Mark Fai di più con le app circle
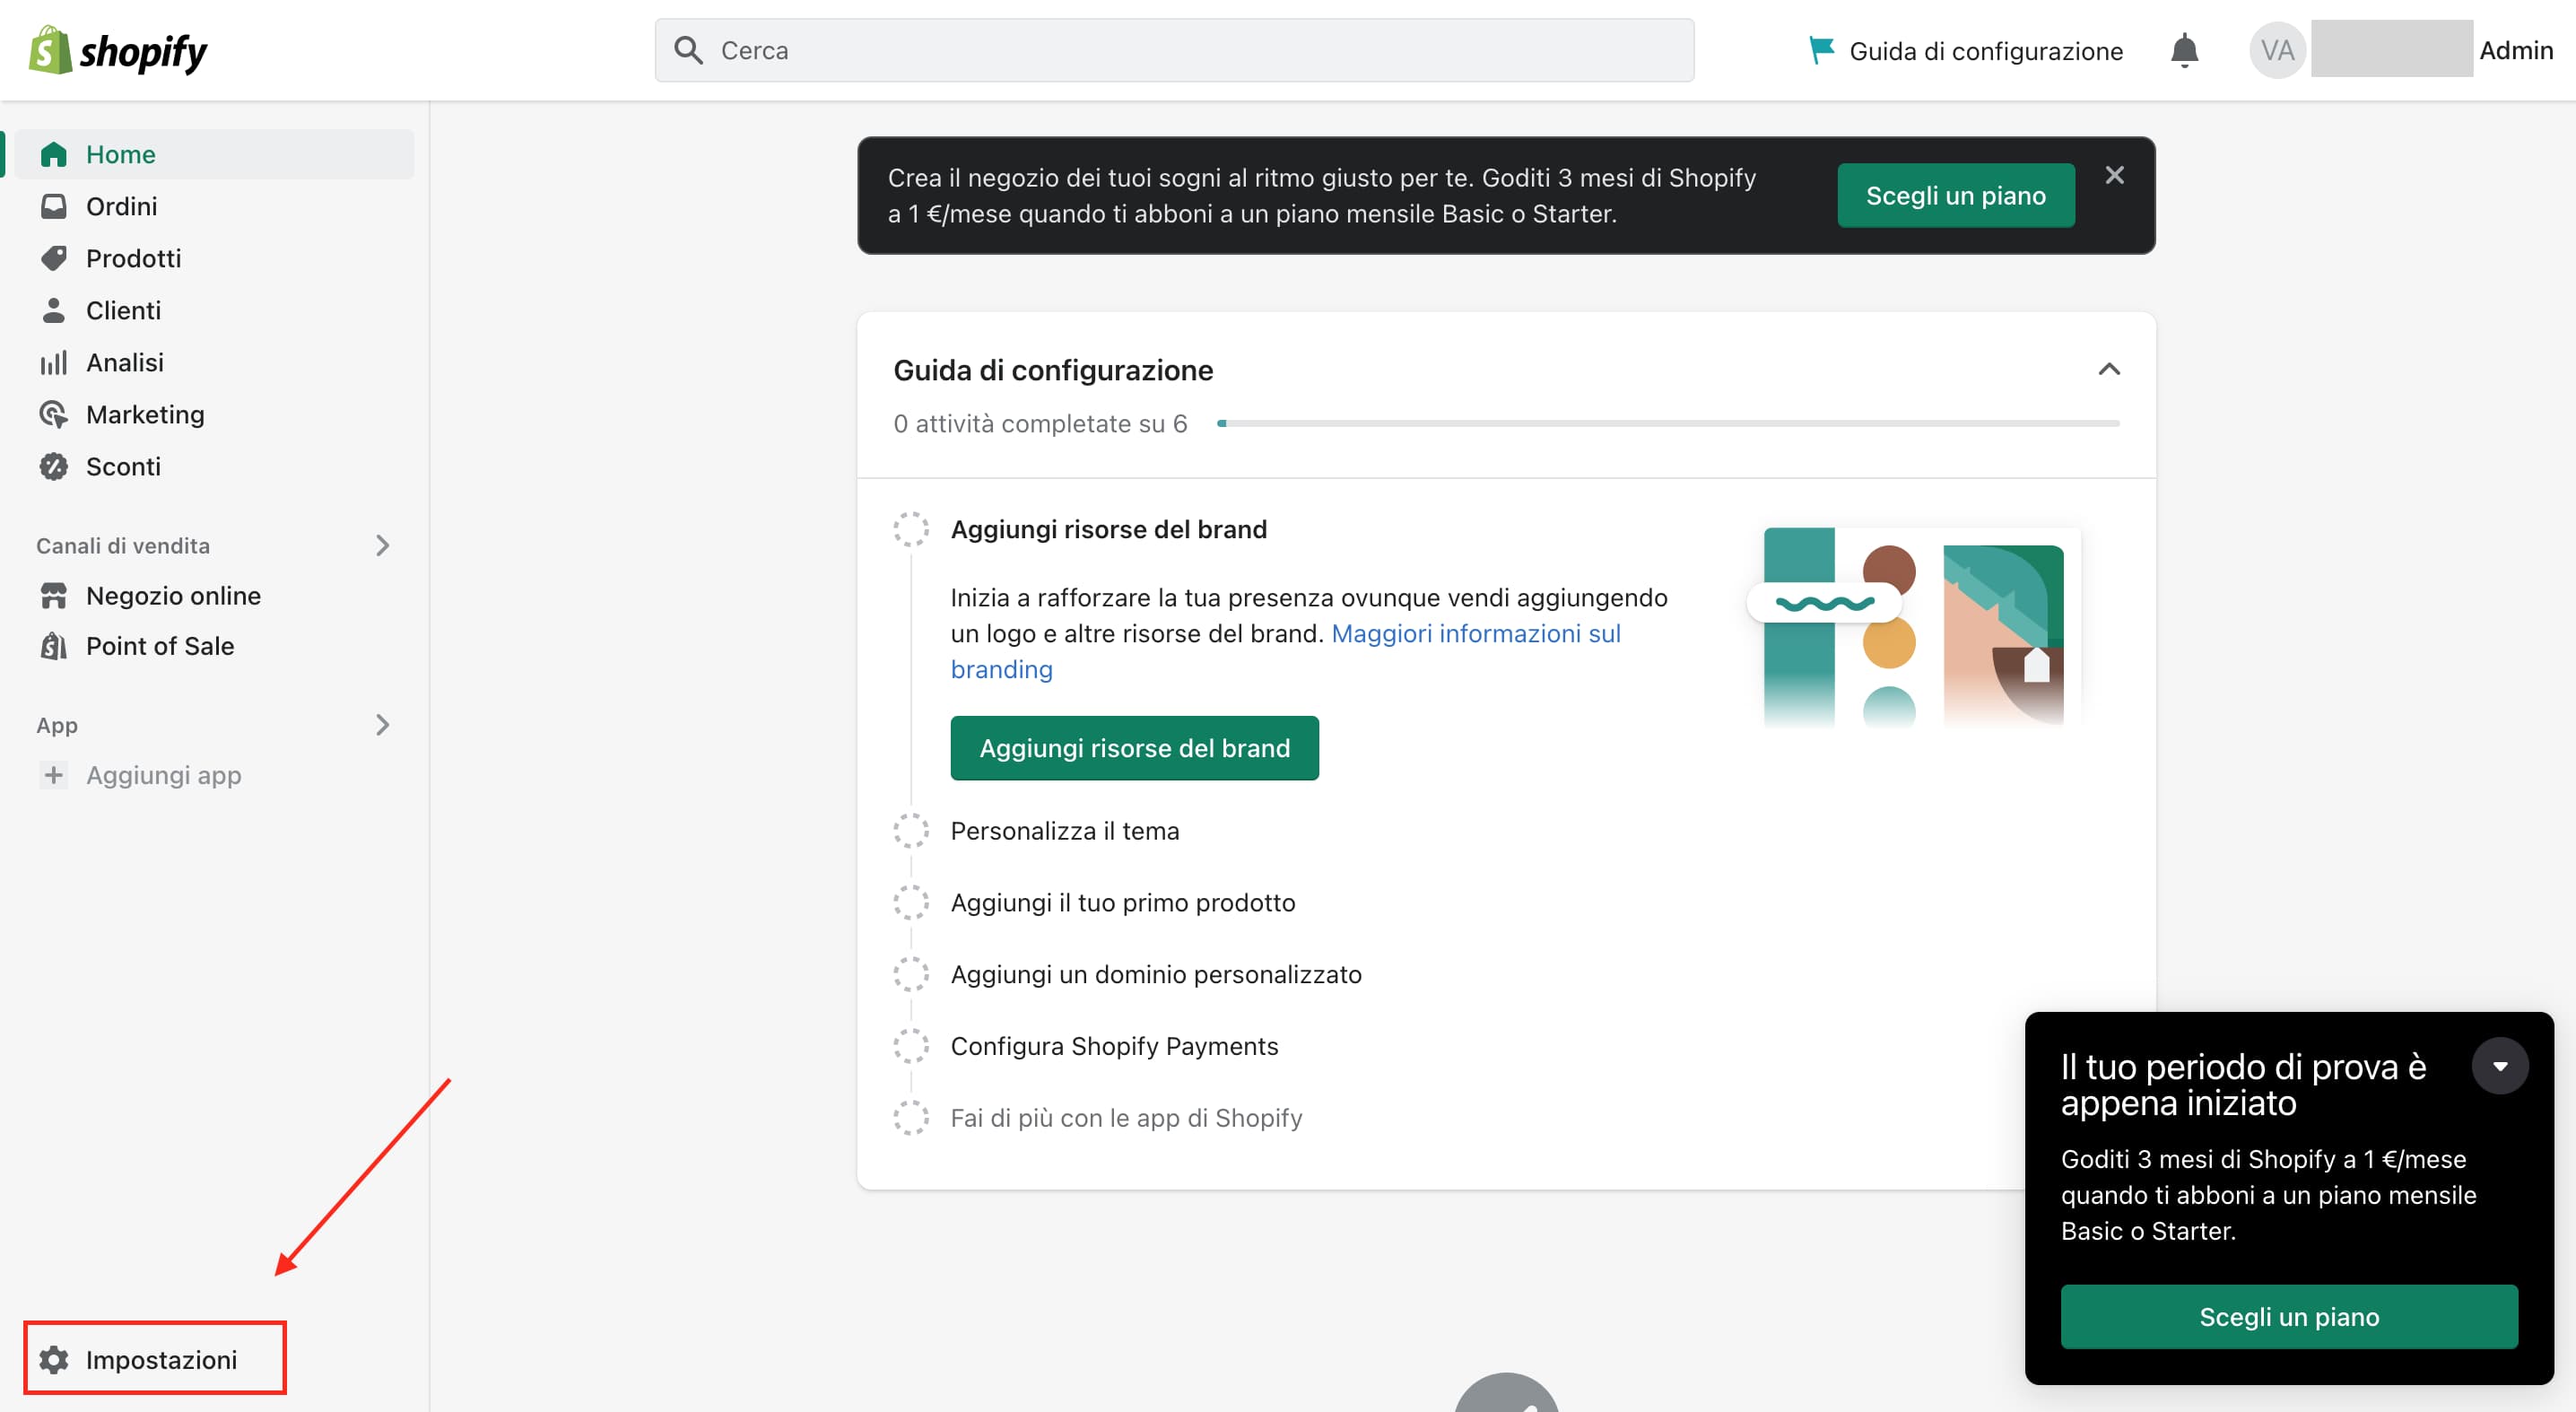The image size is (2576, 1412). (x=910, y=1117)
